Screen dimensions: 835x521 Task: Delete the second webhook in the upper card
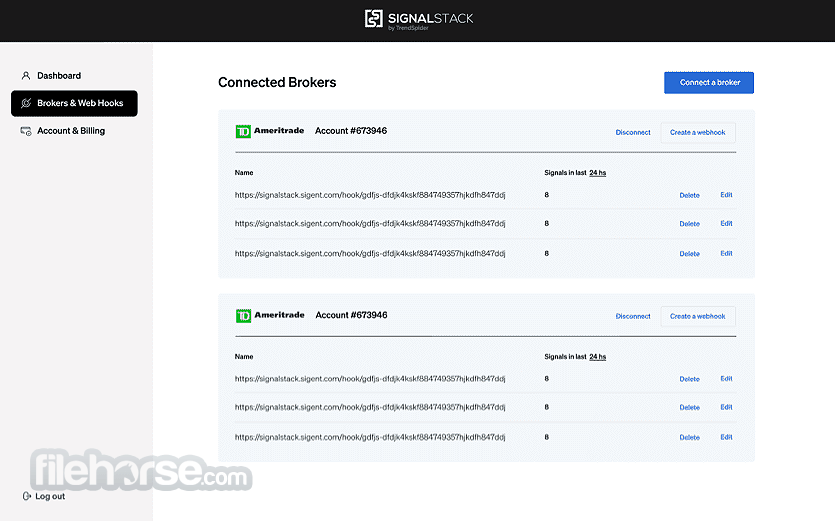[689, 224]
